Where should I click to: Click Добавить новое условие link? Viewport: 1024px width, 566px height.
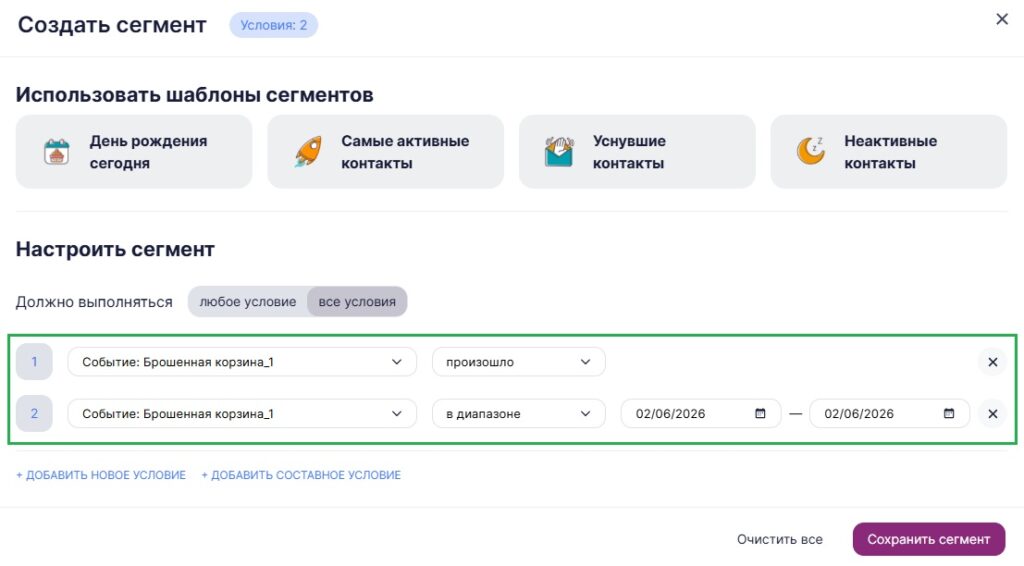point(101,475)
